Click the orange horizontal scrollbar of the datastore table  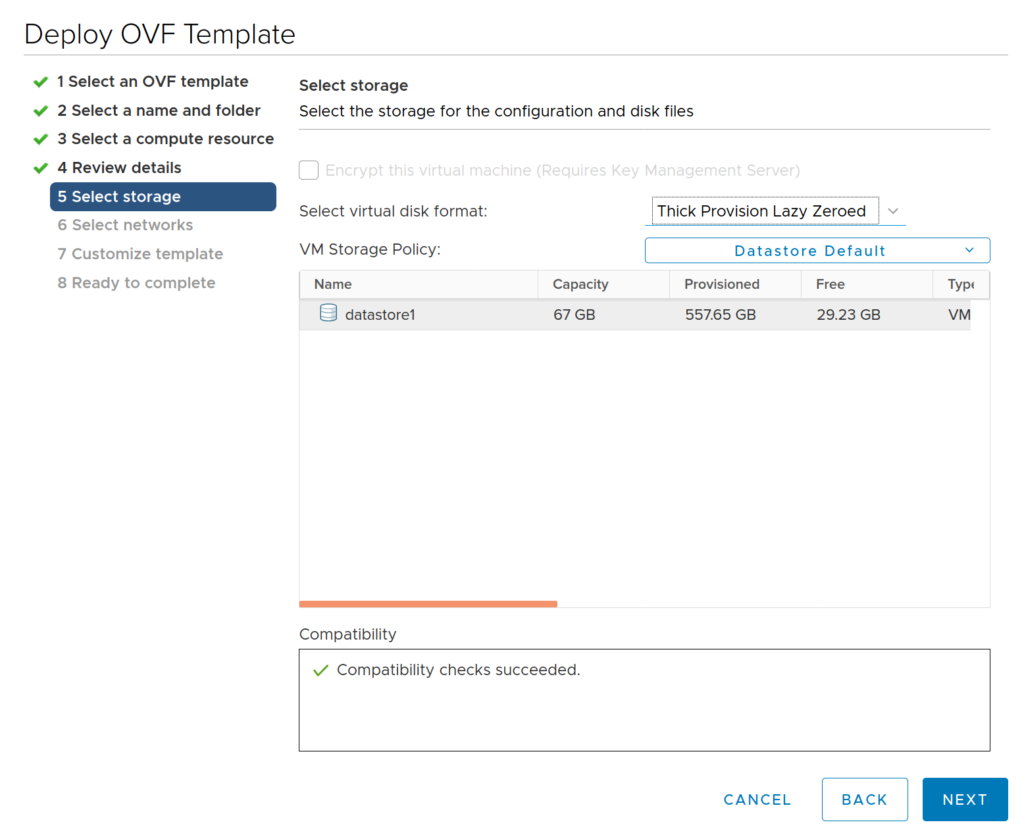pyautogui.click(x=428, y=604)
